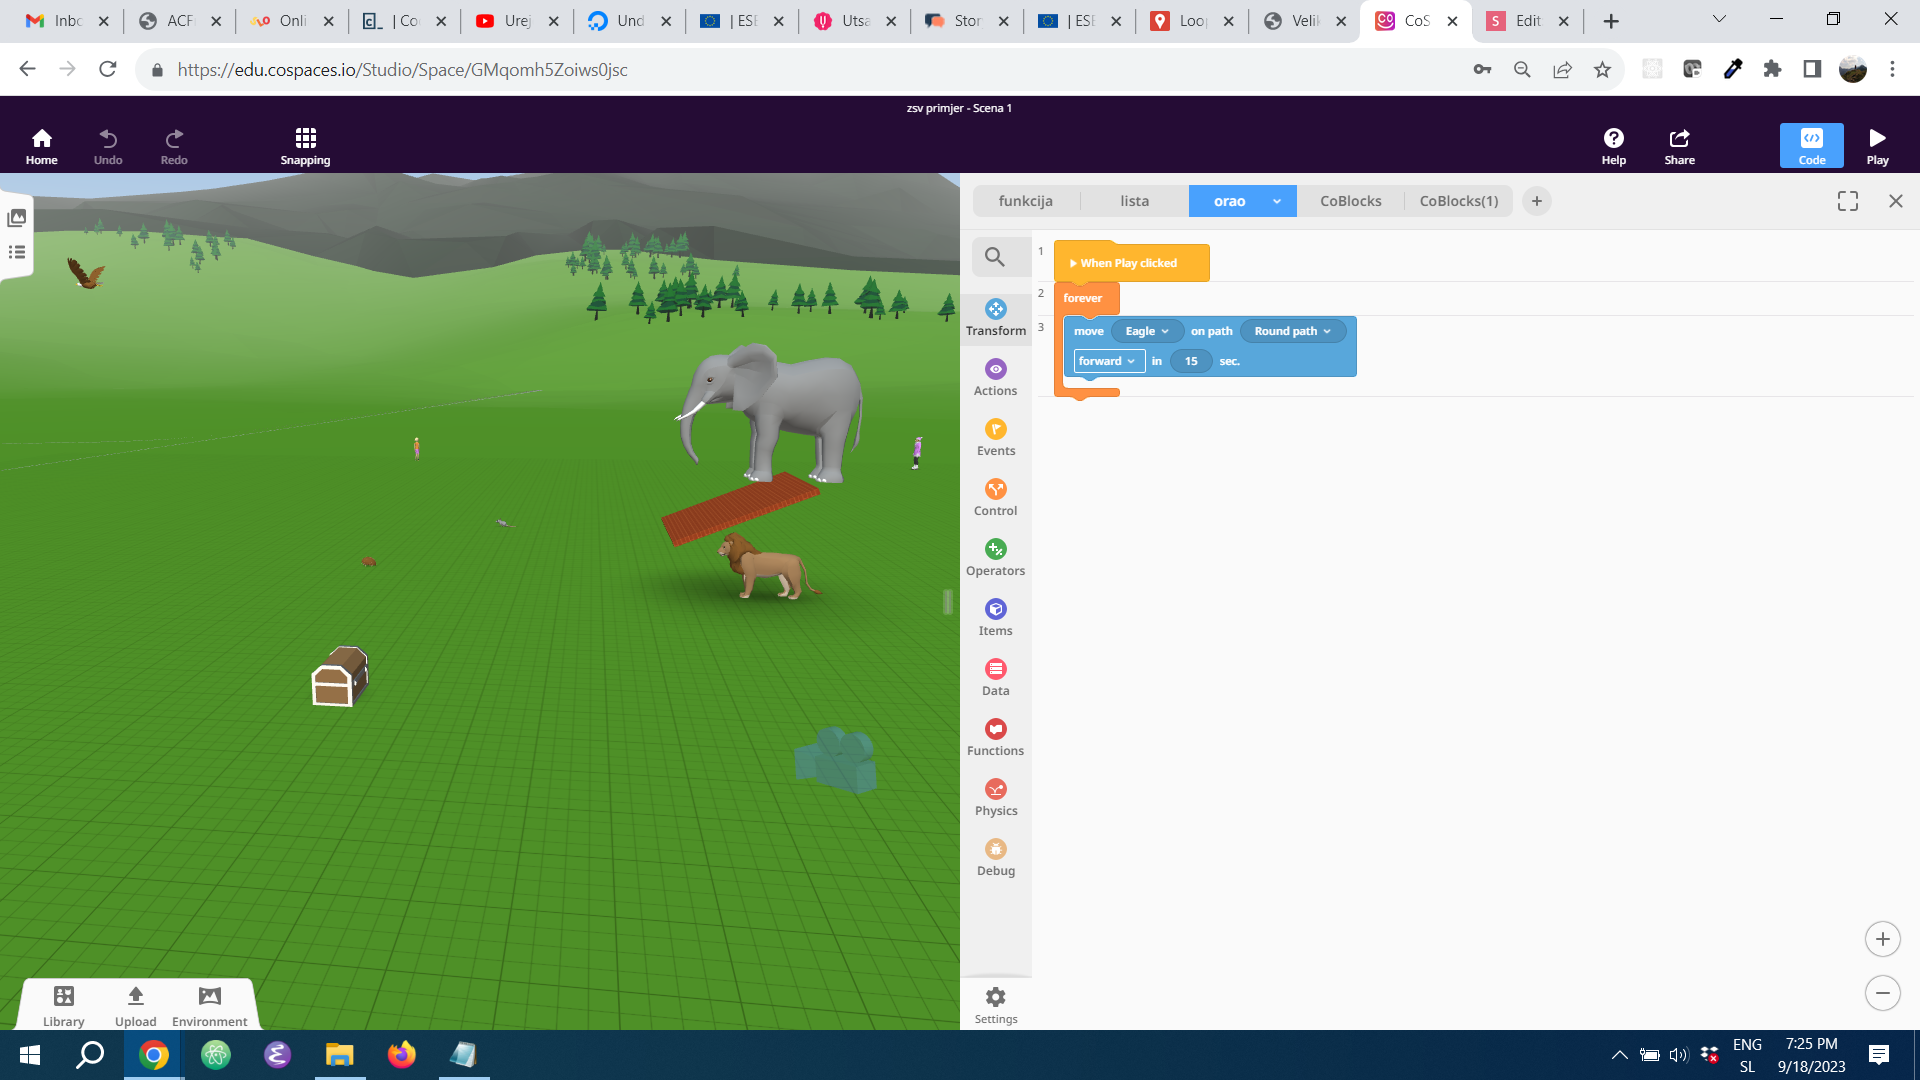This screenshot has width=1920, height=1080.
Task: Open the Share dialog
Action: [x=1679, y=146]
